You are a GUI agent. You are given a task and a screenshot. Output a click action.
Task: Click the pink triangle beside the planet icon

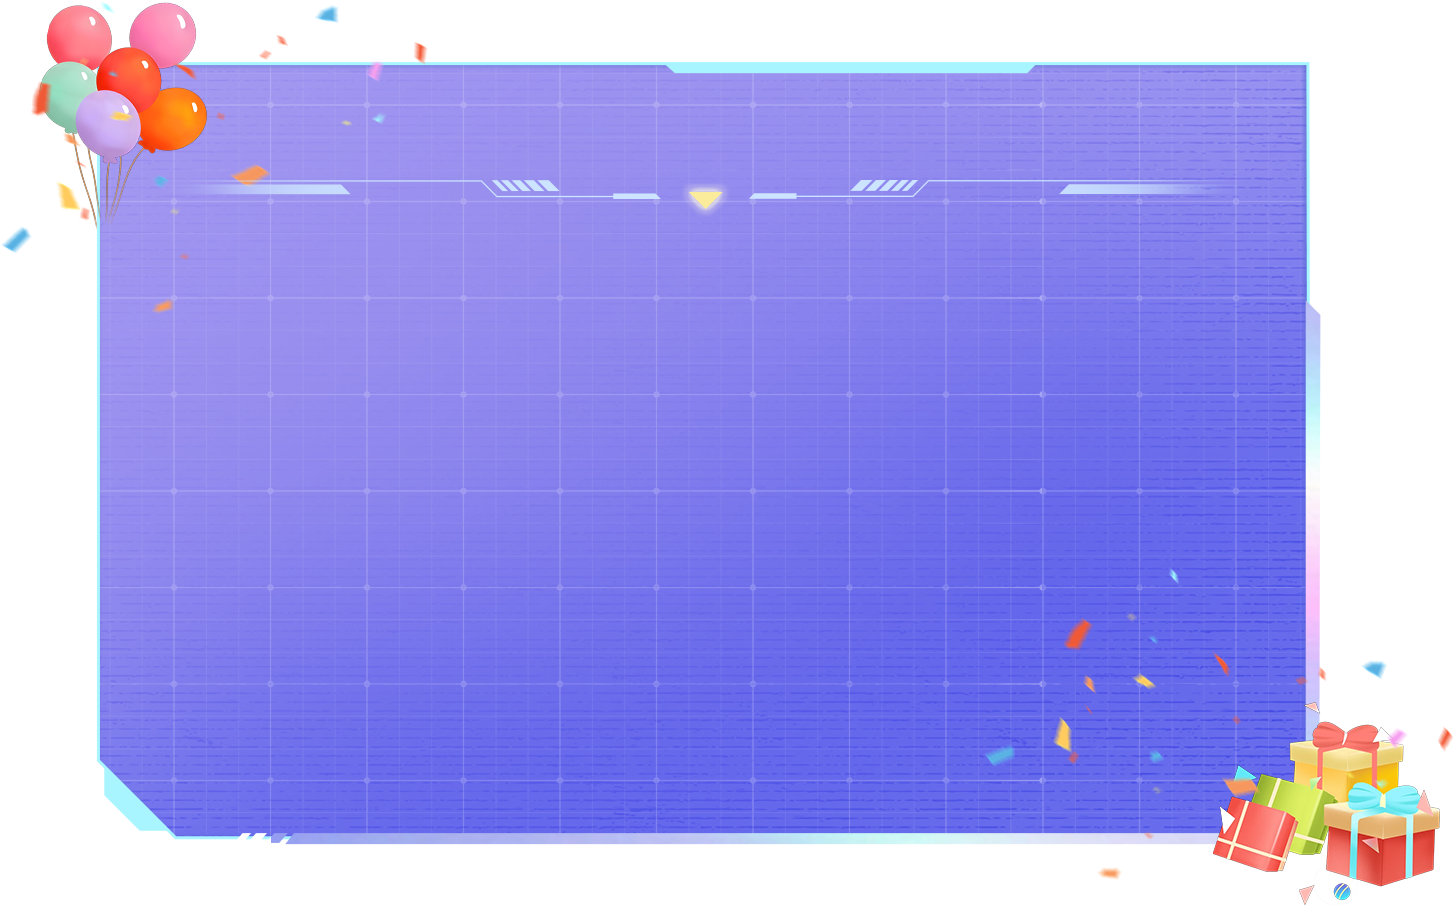pos(1306,892)
